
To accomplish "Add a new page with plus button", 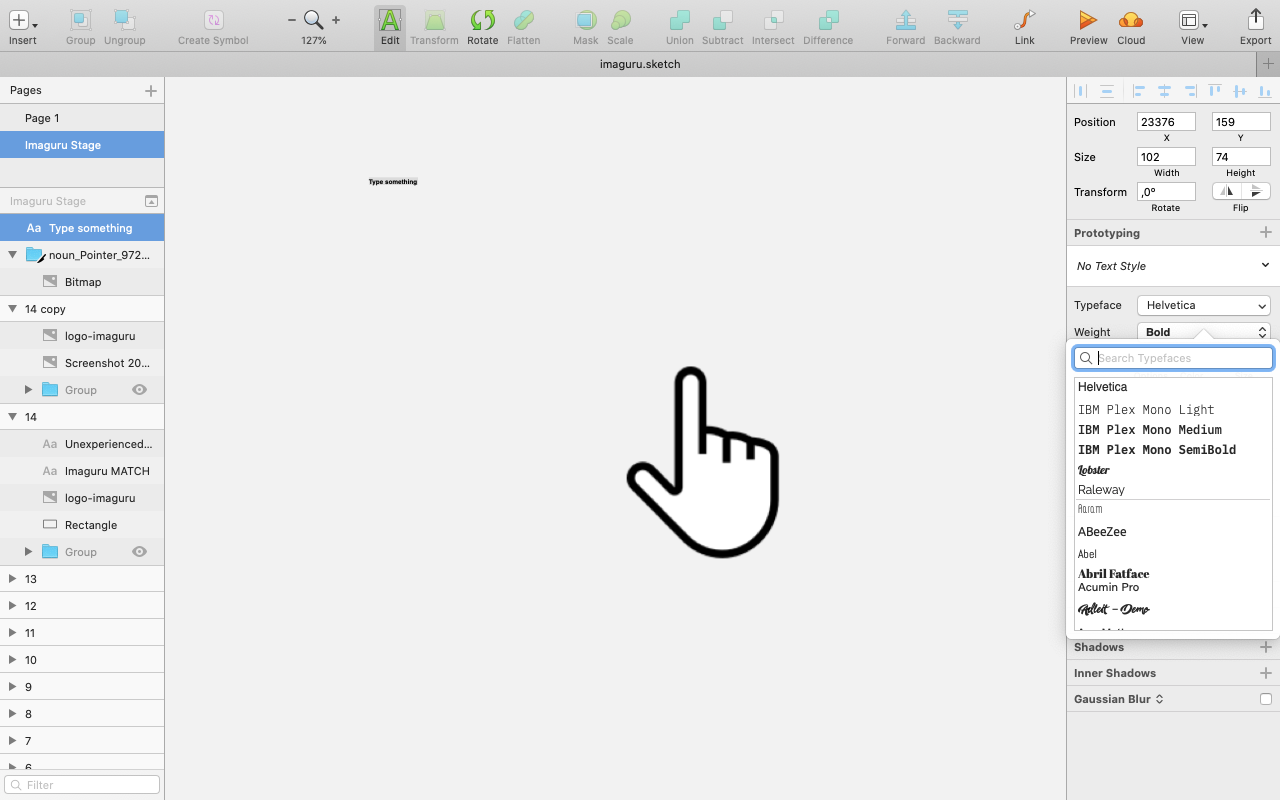I will point(151,91).
